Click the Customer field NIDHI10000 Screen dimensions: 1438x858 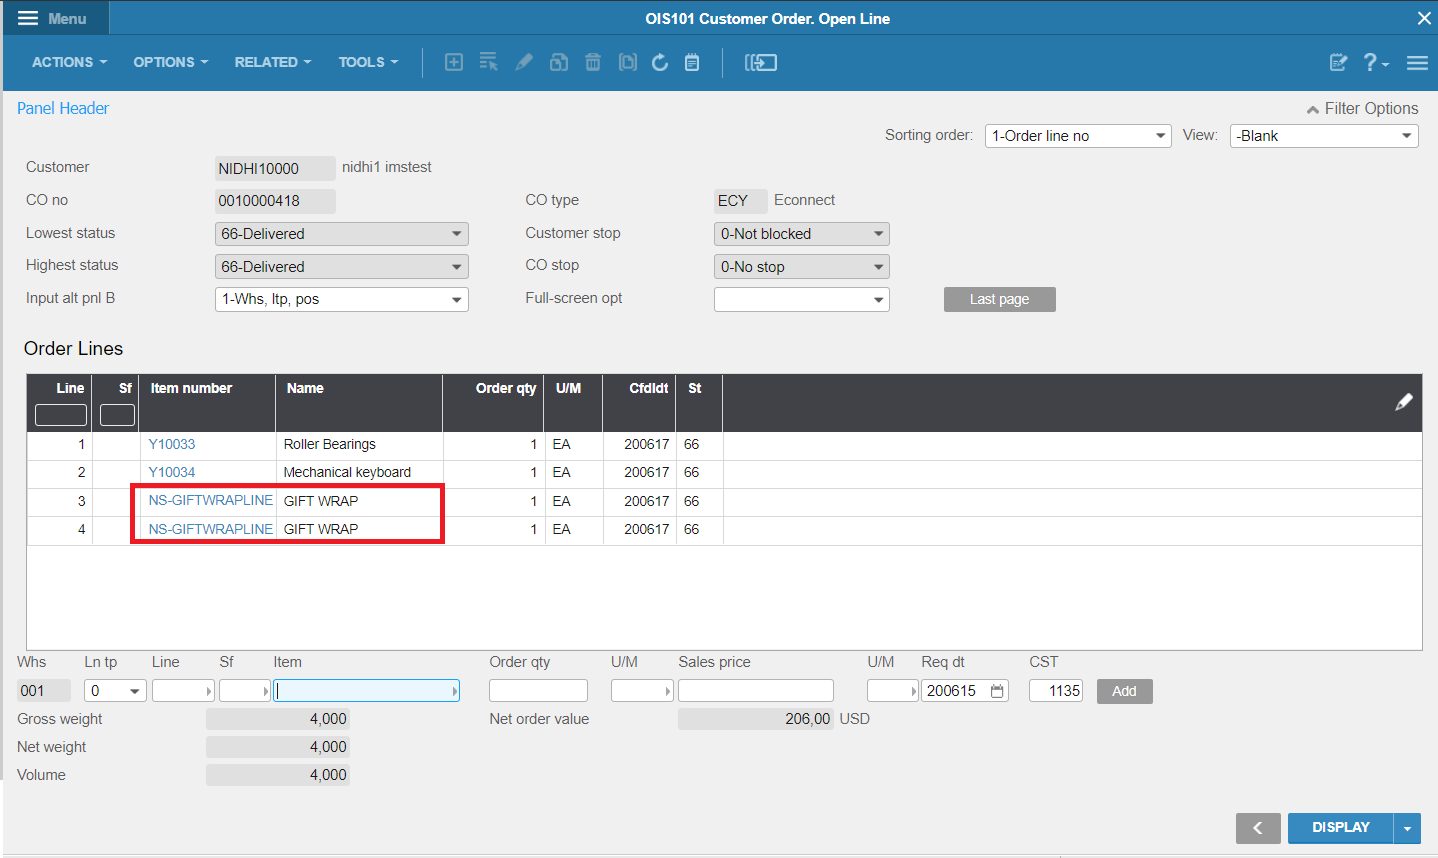275,169
